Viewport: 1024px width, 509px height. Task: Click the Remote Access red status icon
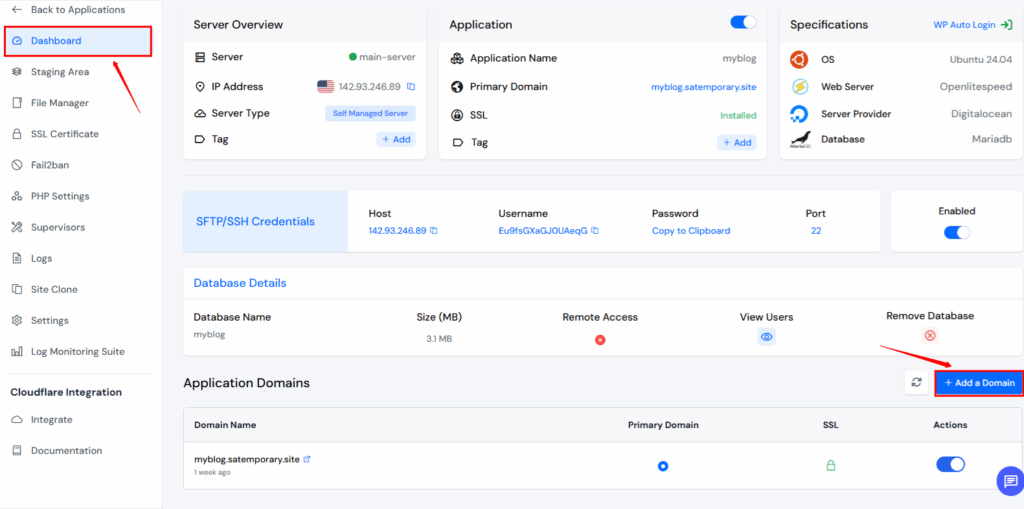[x=600, y=340]
